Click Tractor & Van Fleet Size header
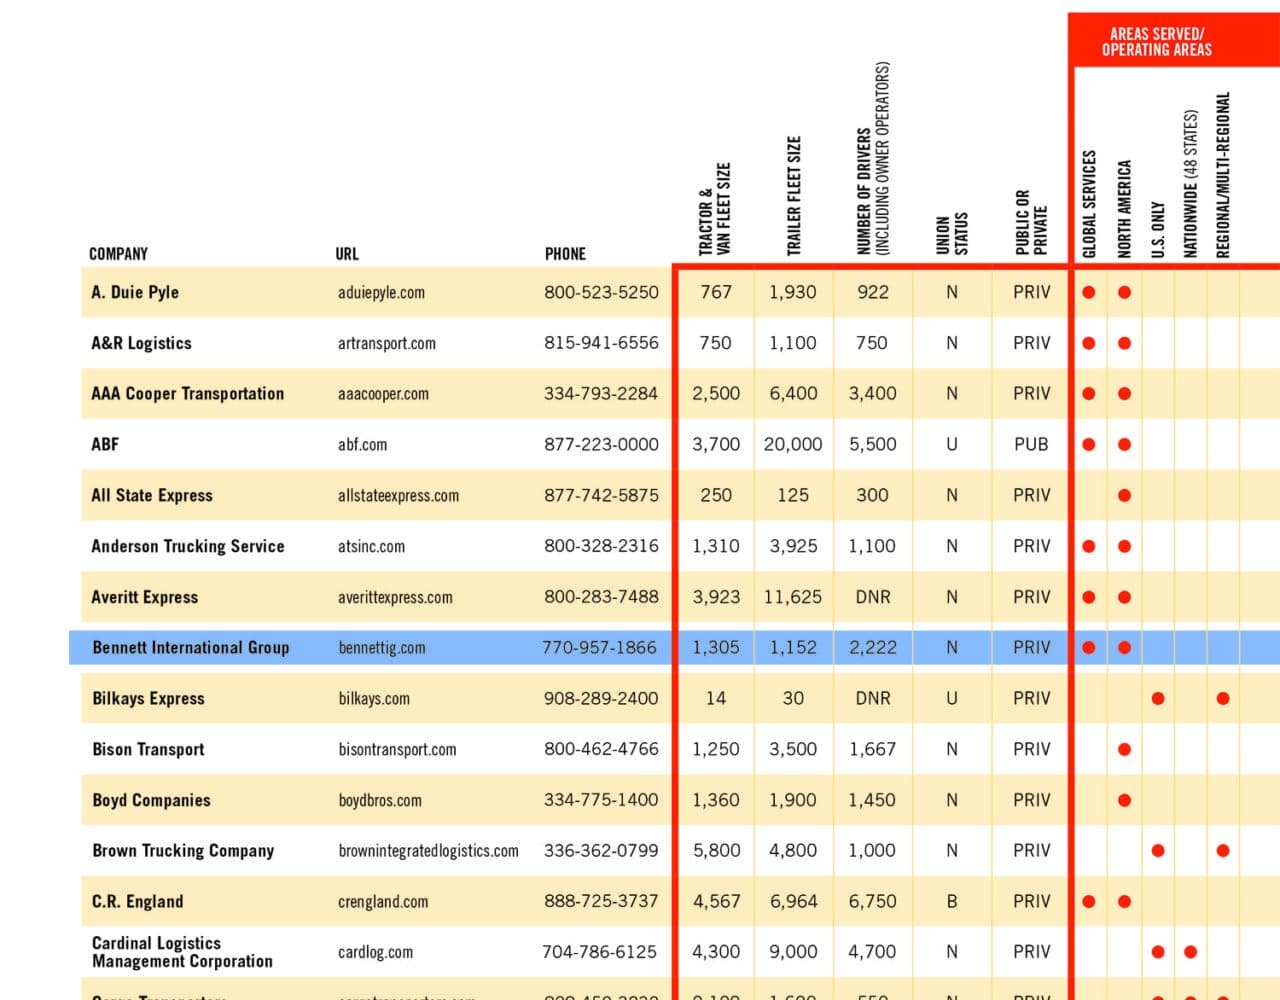Image resolution: width=1280 pixels, height=1000 pixels. click(715, 209)
